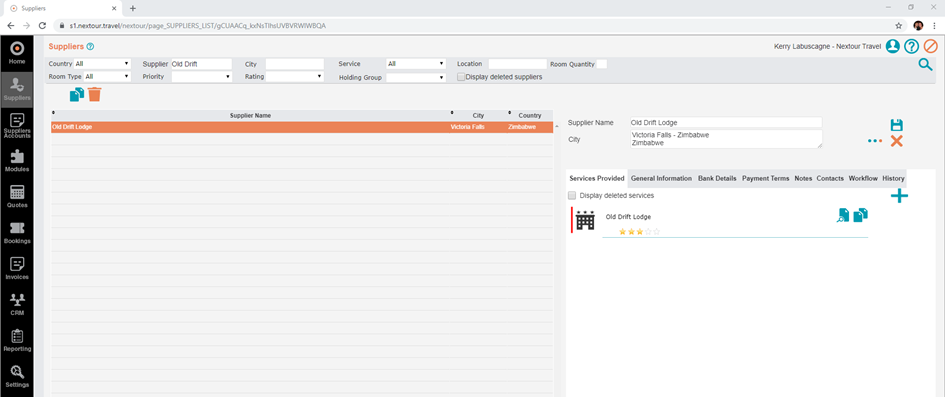Sort by Country column header
The width and height of the screenshot is (945, 397).
(x=529, y=115)
